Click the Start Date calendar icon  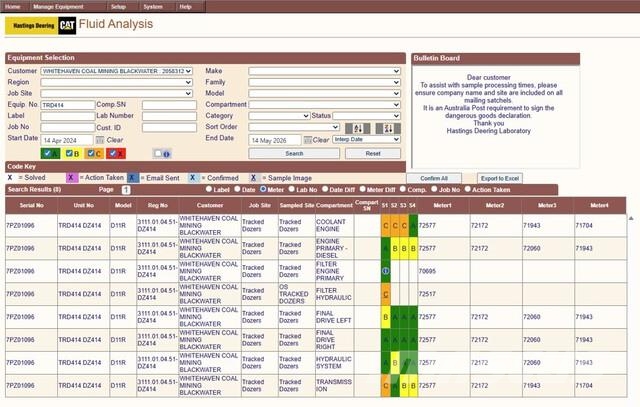click(x=100, y=140)
